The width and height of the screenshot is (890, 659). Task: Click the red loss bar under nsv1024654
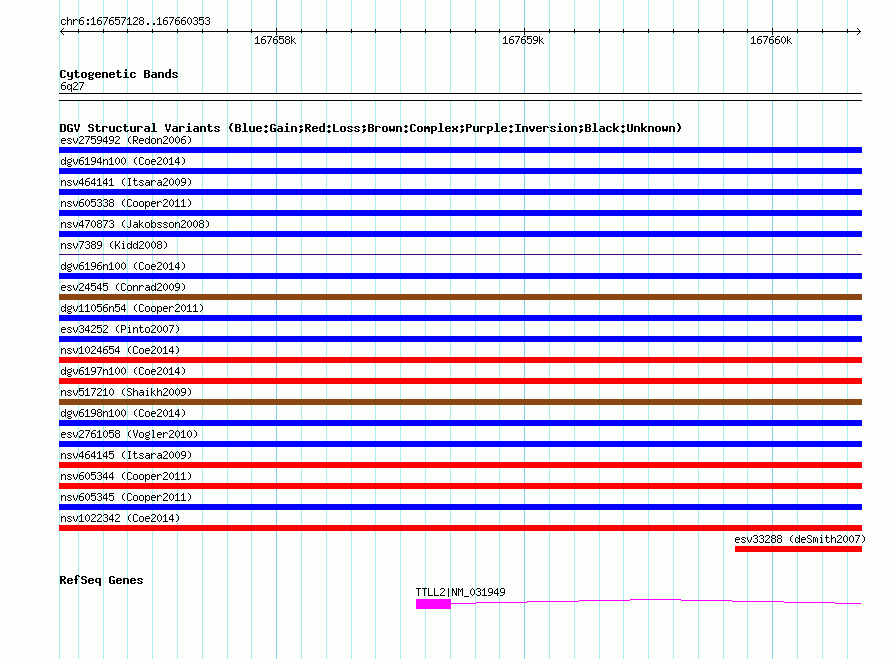point(460,360)
